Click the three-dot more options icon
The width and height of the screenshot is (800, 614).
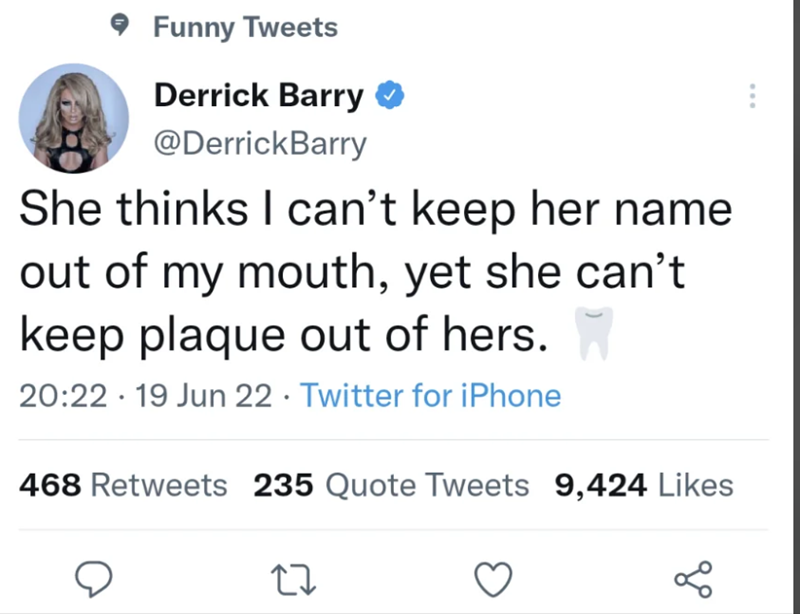752,95
